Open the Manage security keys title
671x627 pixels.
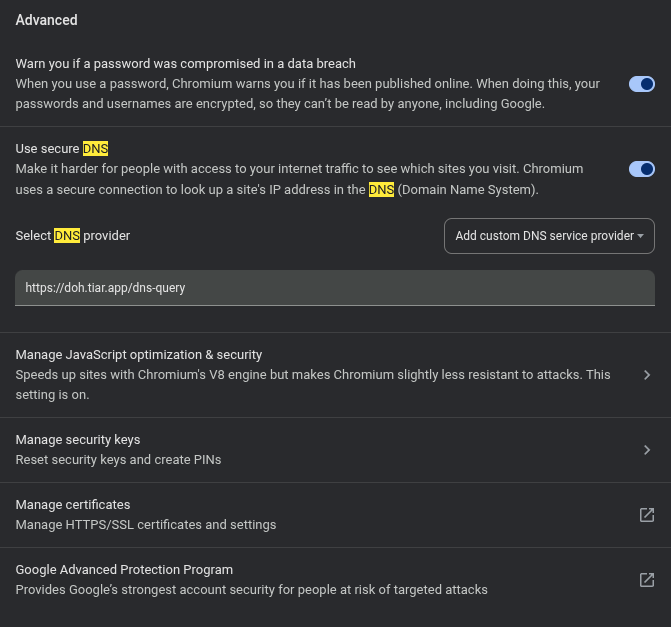tap(78, 440)
